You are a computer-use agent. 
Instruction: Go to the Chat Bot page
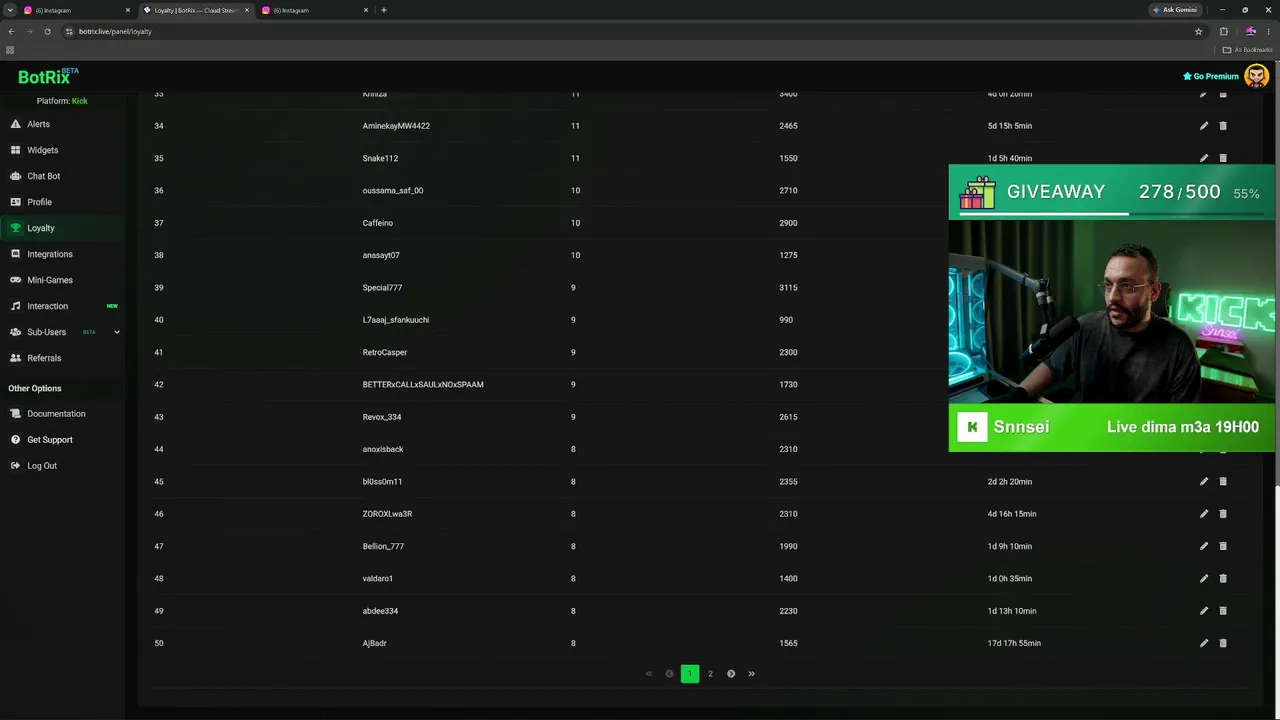pos(43,176)
